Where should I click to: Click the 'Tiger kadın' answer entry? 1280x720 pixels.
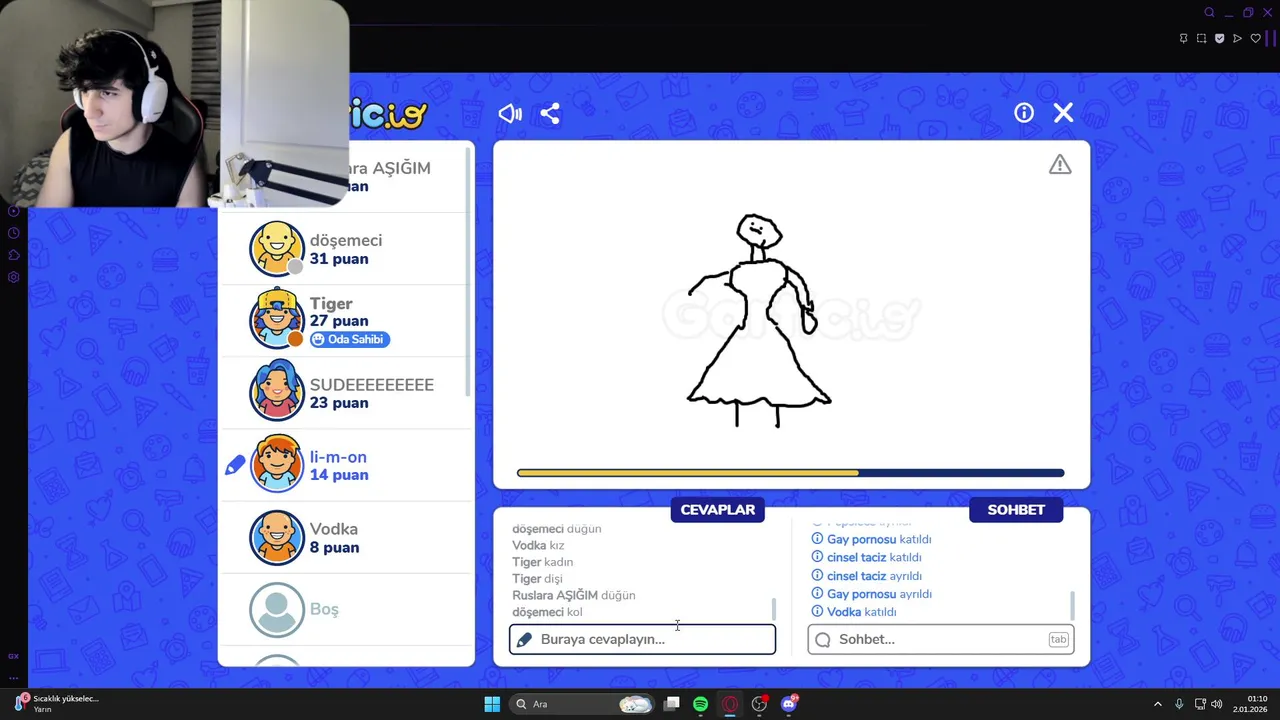click(x=542, y=562)
